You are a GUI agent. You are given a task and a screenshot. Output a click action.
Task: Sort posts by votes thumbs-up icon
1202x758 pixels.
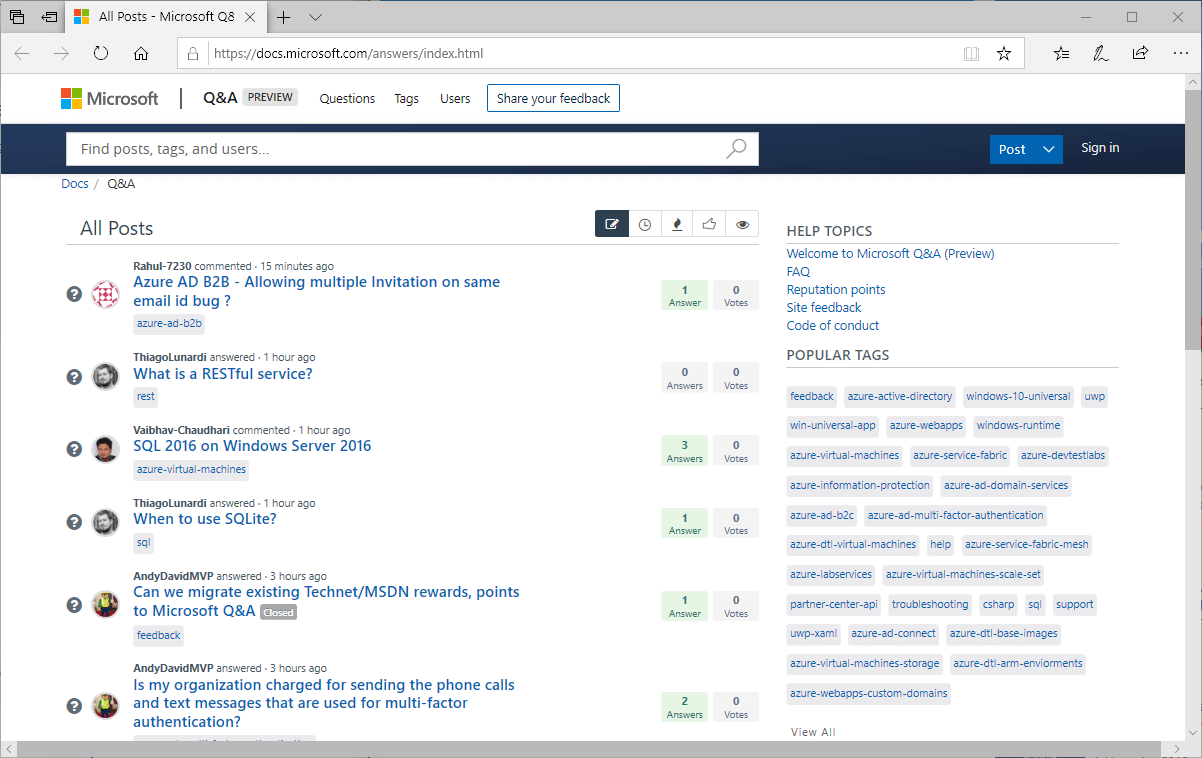pyautogui.click(x=709, y=225)
